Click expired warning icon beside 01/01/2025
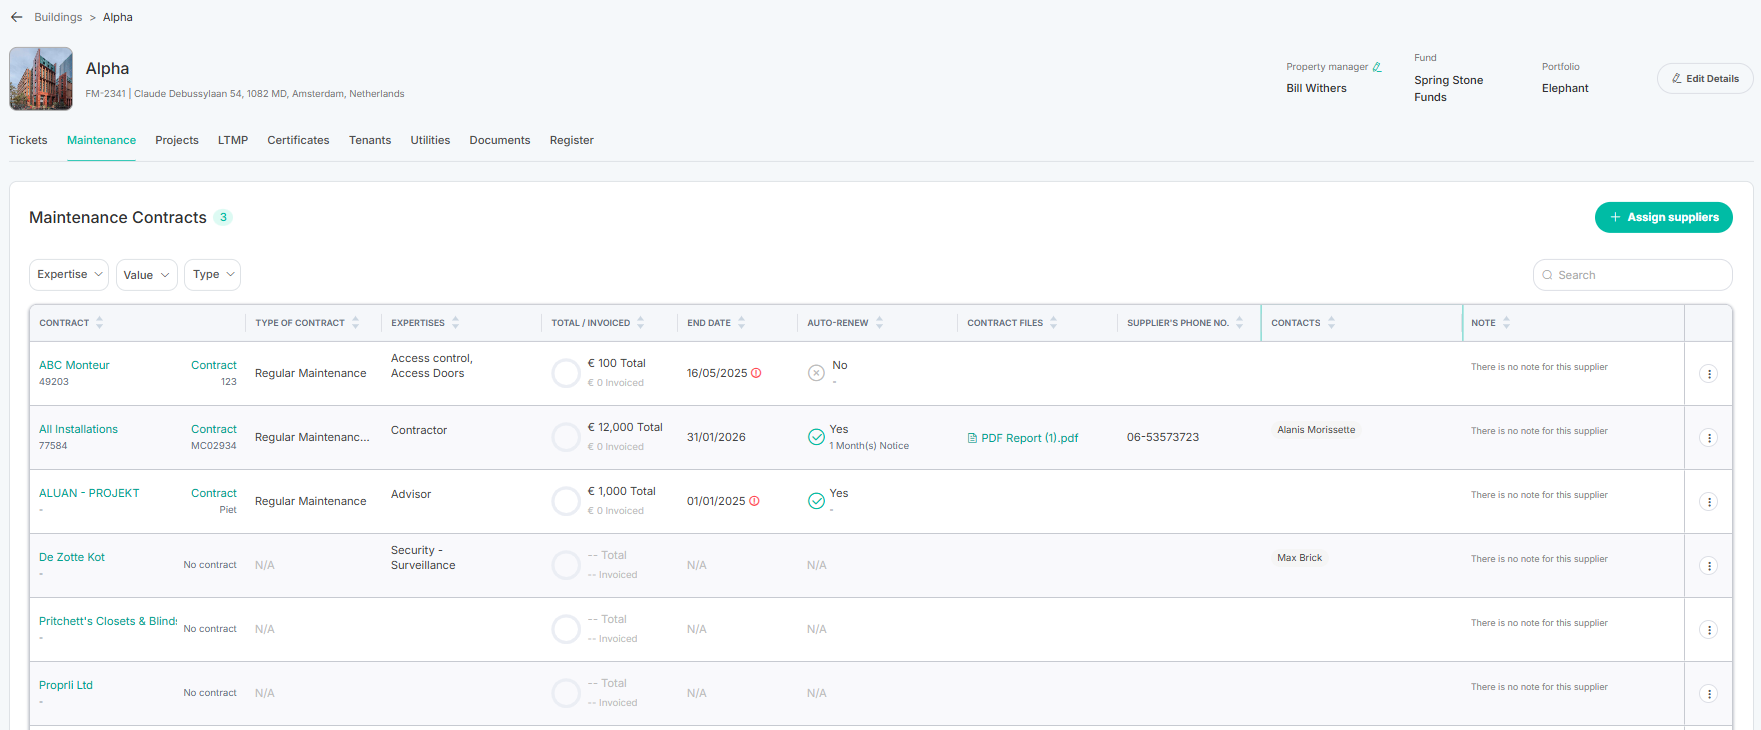 coord(754,501)
